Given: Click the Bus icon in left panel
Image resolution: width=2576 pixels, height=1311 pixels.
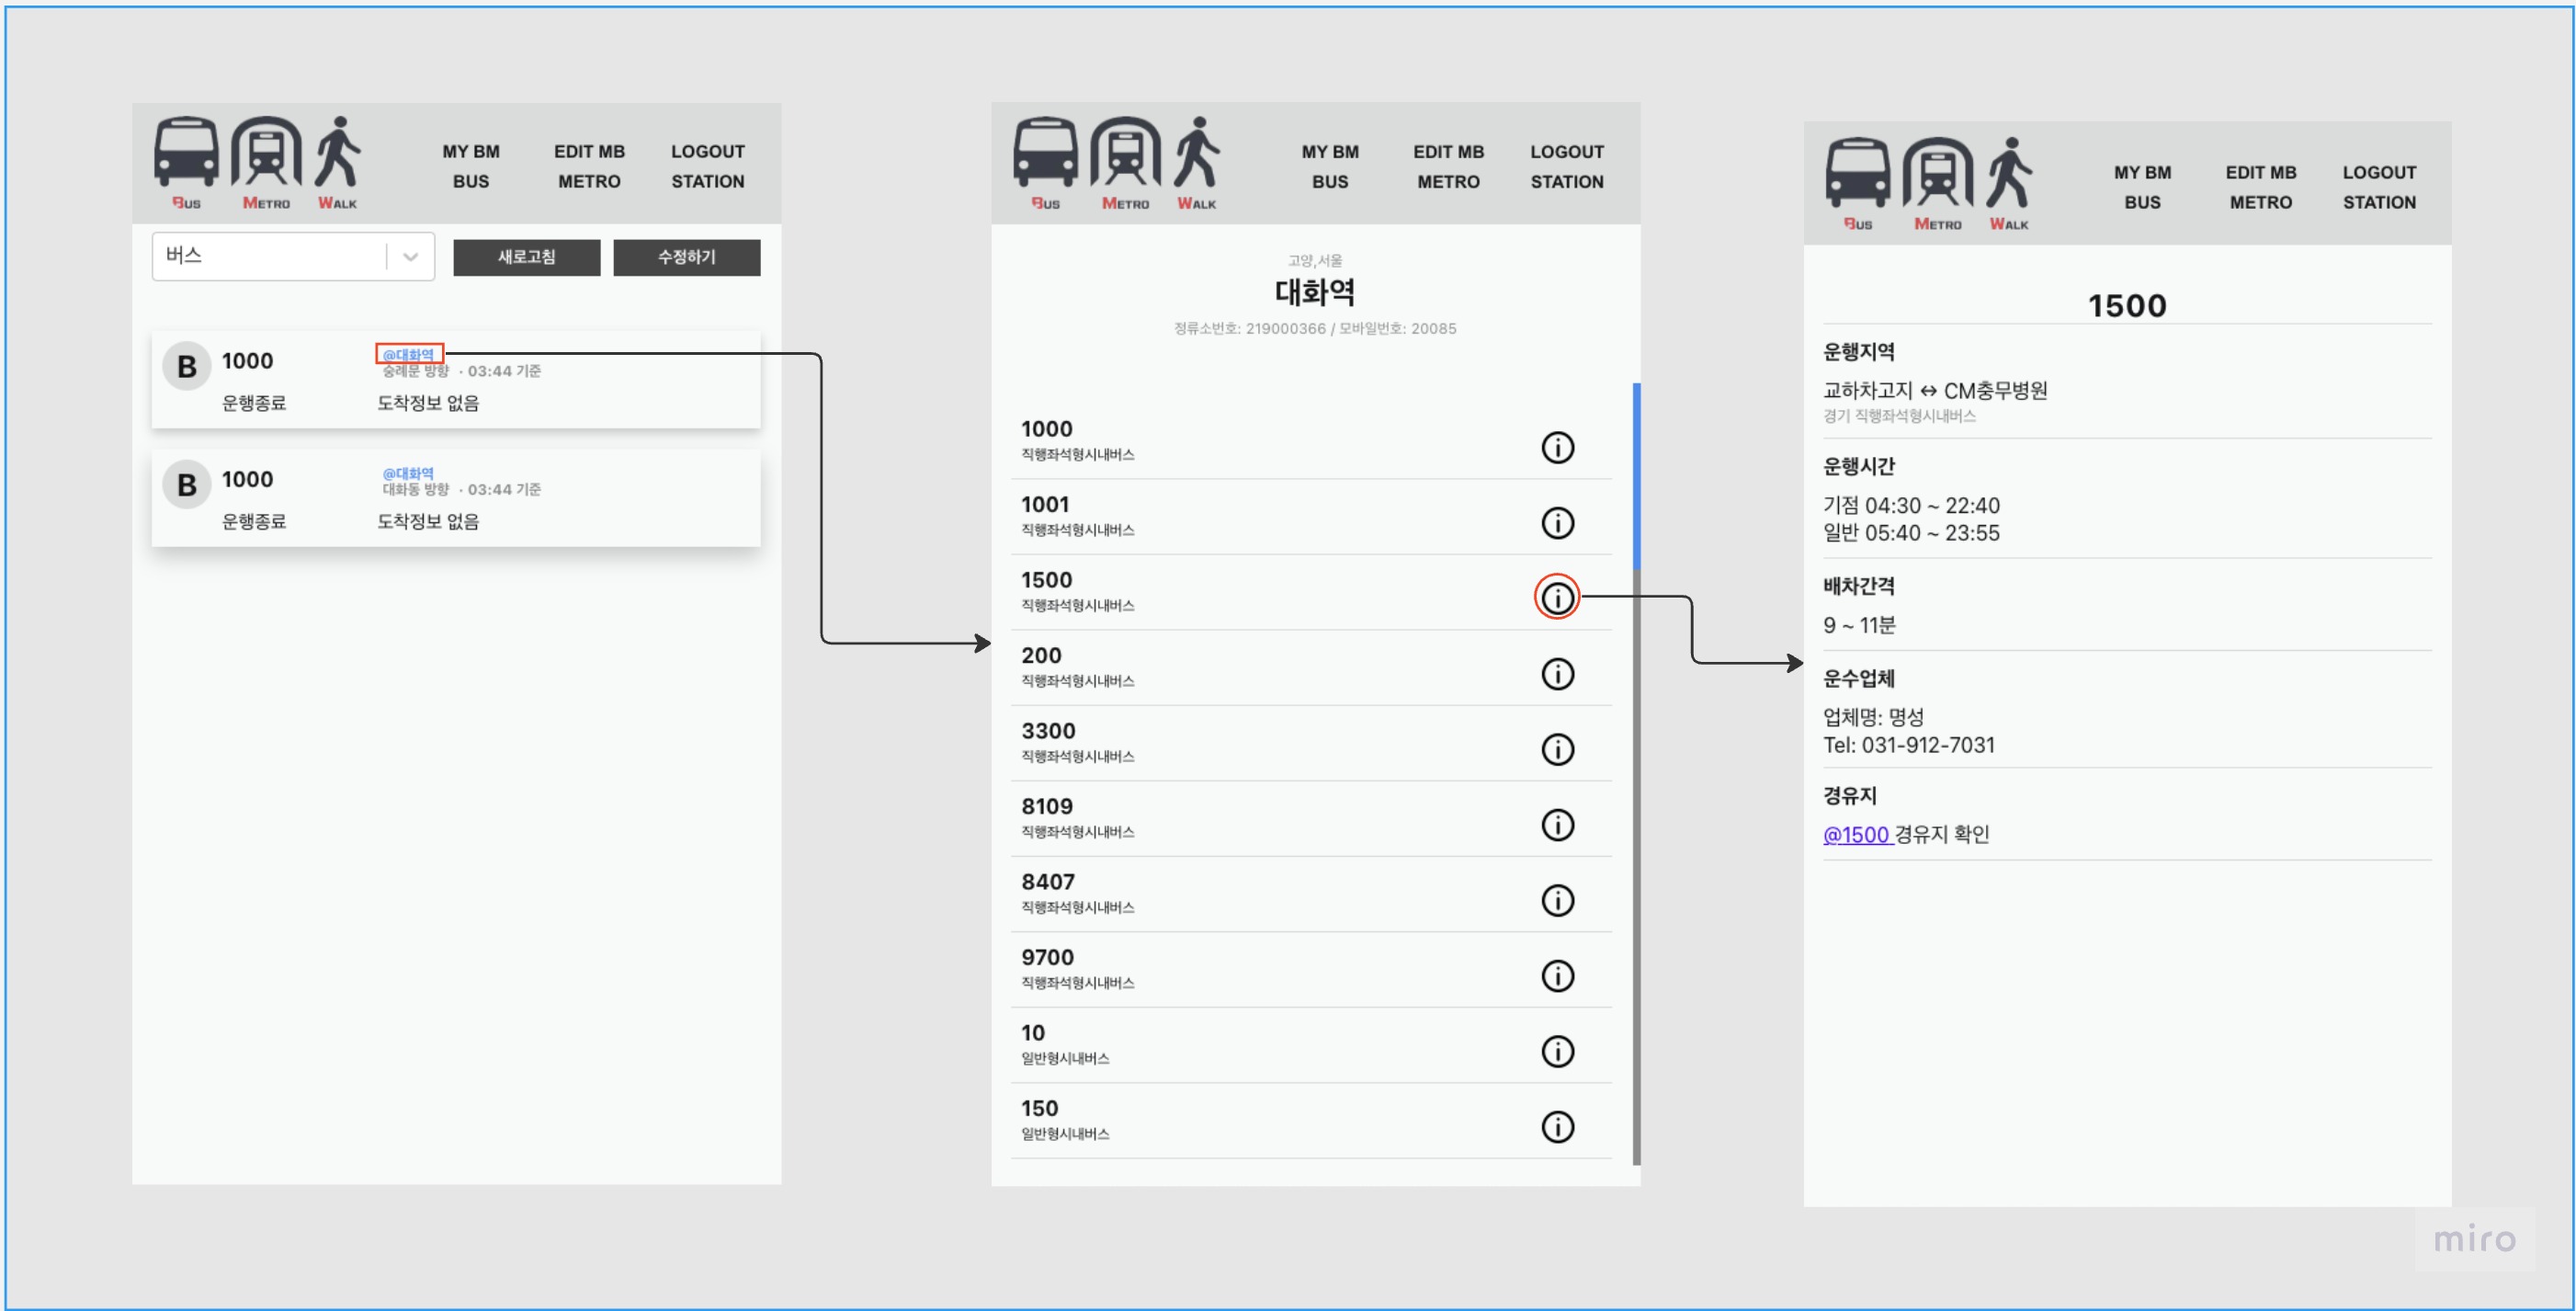Looking at the screenshot, I should (x=186, y=152).
